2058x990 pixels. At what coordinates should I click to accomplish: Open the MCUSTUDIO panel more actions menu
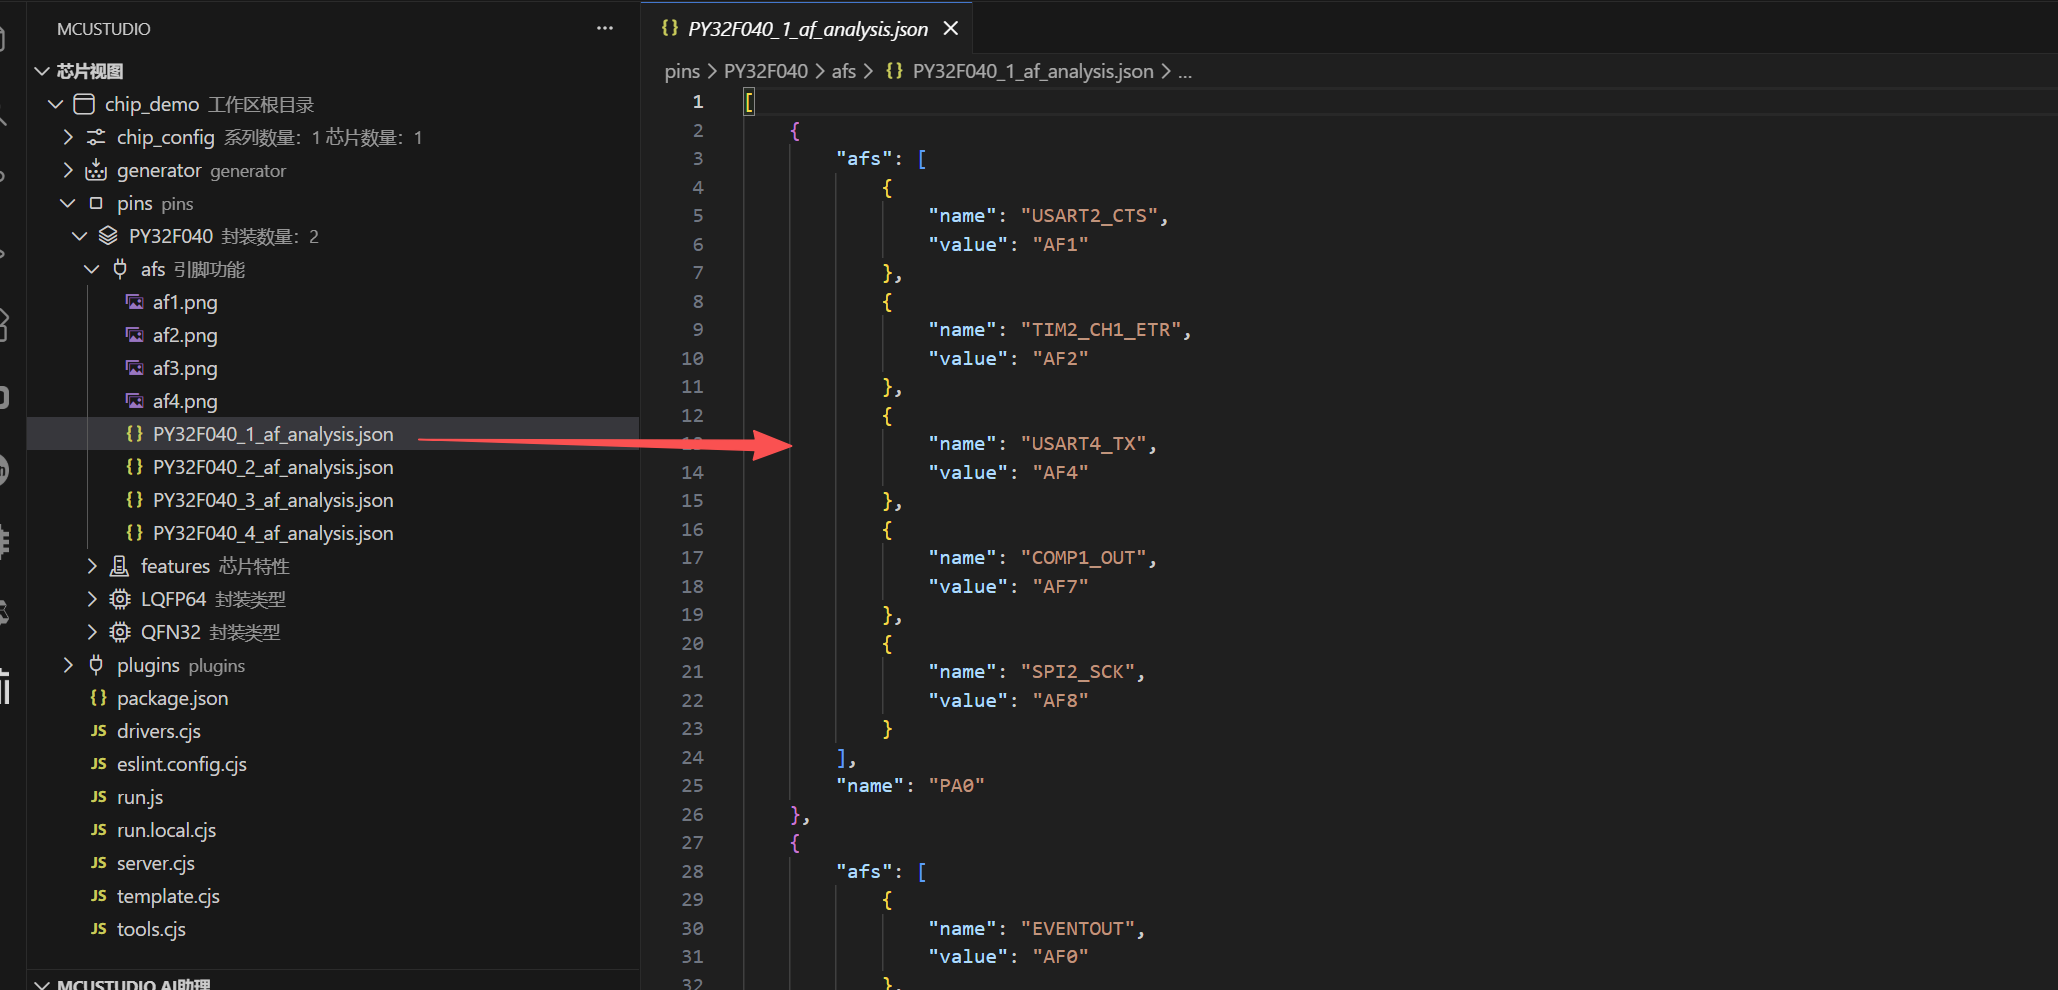604,29
